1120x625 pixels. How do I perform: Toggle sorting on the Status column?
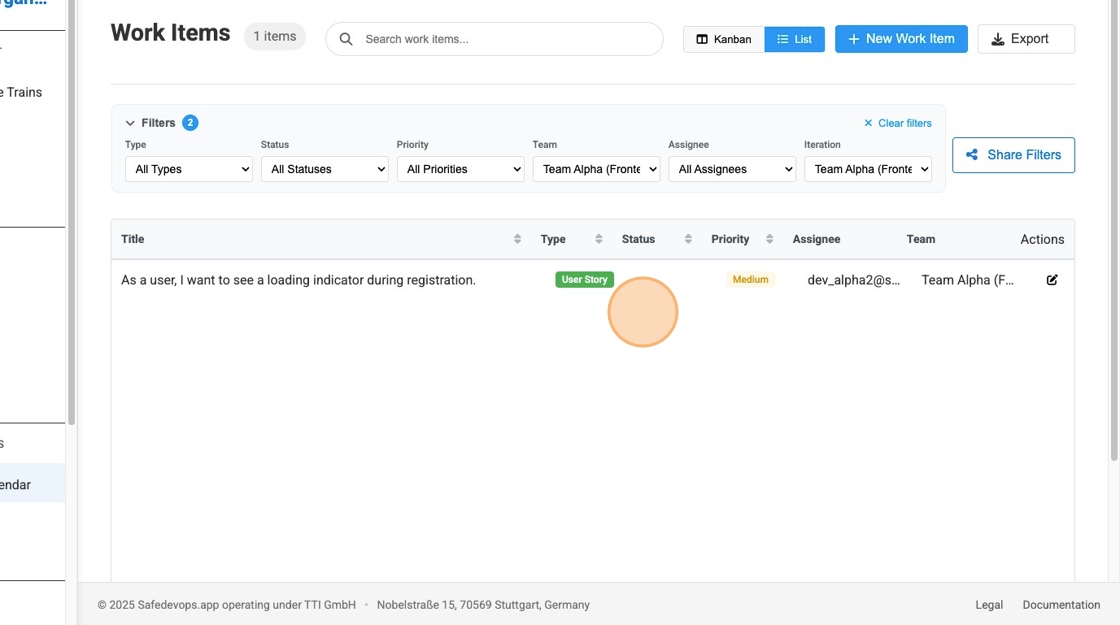tap(688, 238)
